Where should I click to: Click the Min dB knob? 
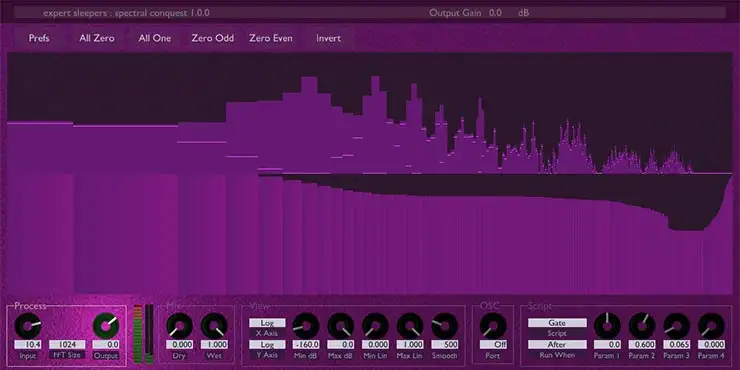tap(306, 326)
